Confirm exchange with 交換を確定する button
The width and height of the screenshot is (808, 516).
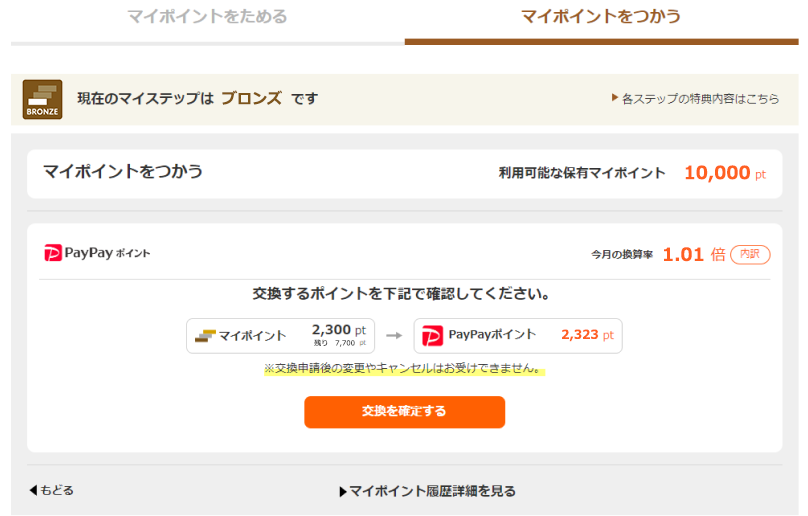click(x=405, y=412)
